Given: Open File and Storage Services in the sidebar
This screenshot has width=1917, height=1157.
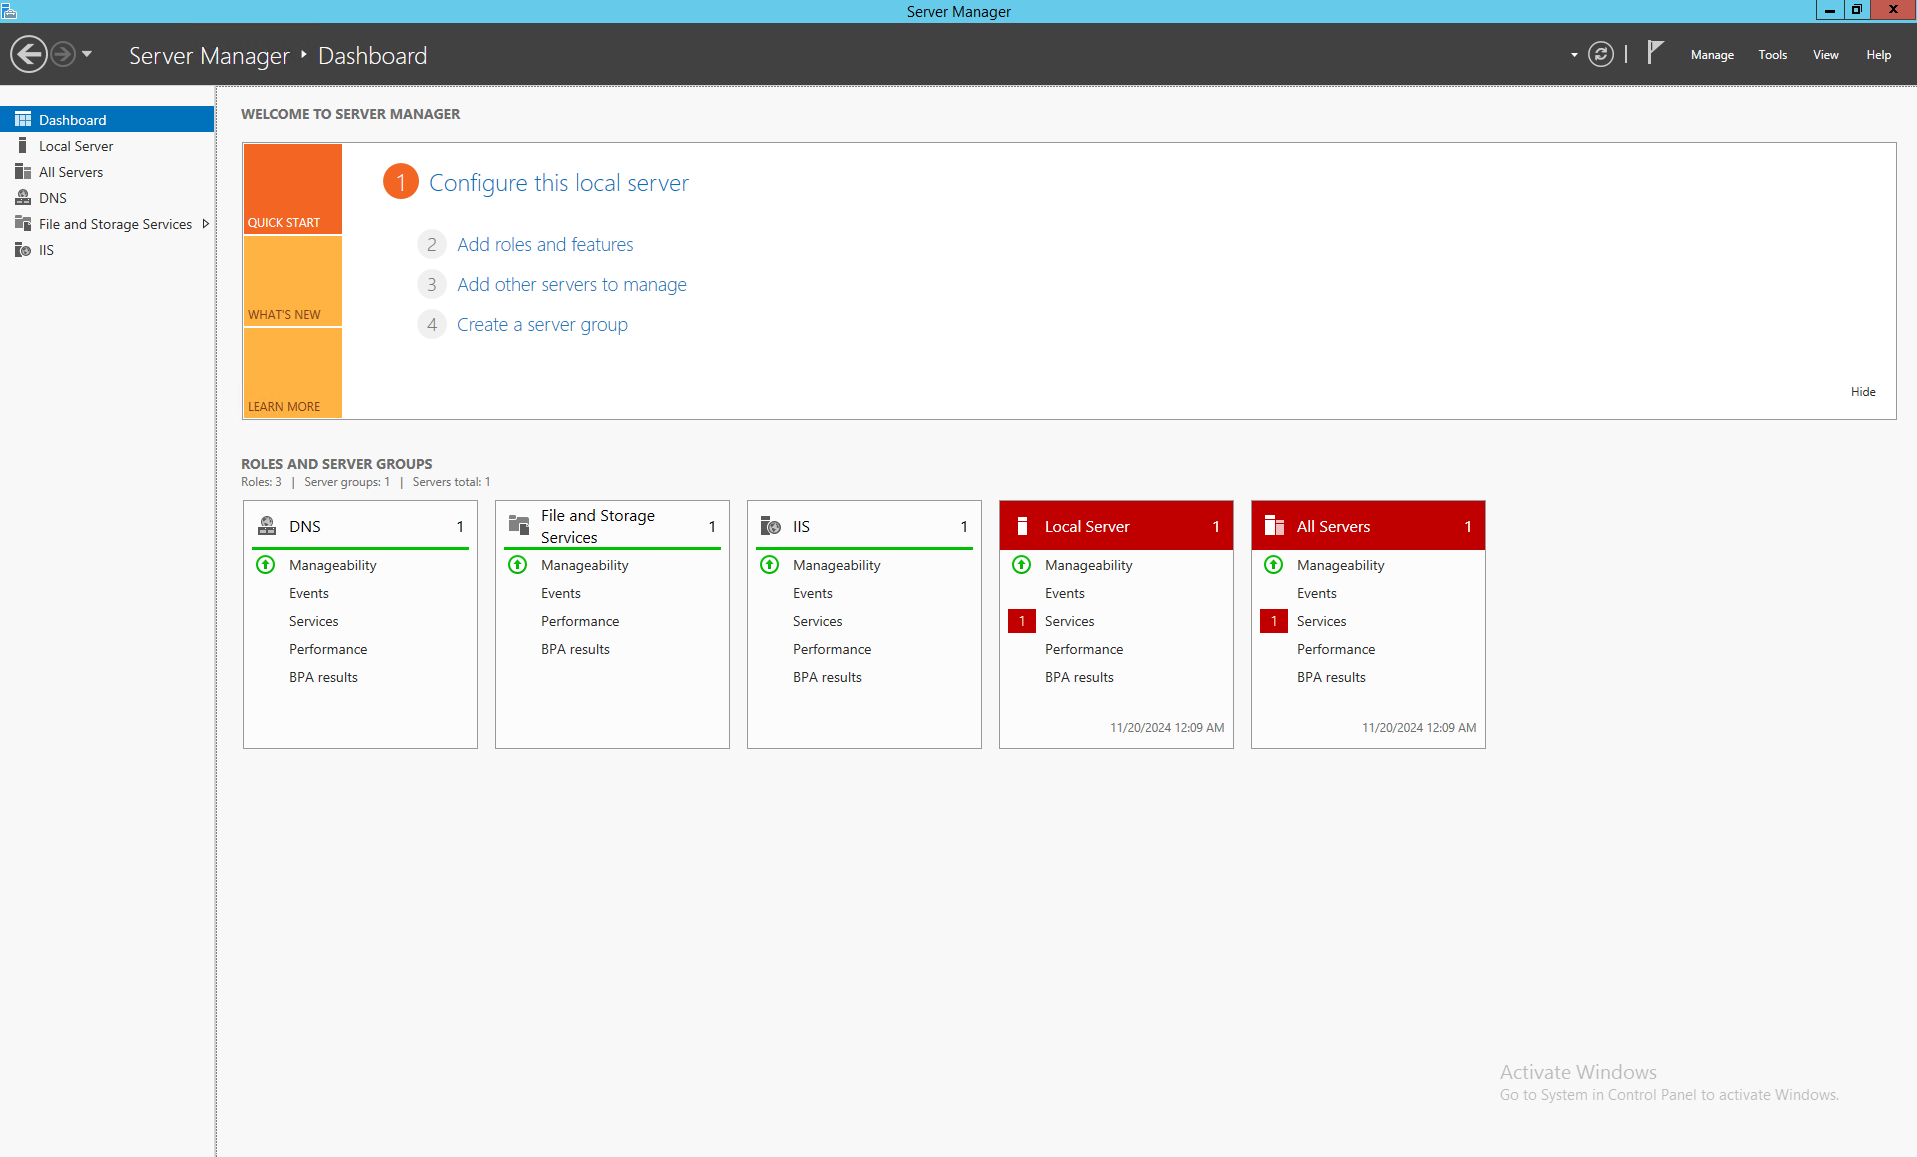Looking at the screenshot, I should (107, 224).
